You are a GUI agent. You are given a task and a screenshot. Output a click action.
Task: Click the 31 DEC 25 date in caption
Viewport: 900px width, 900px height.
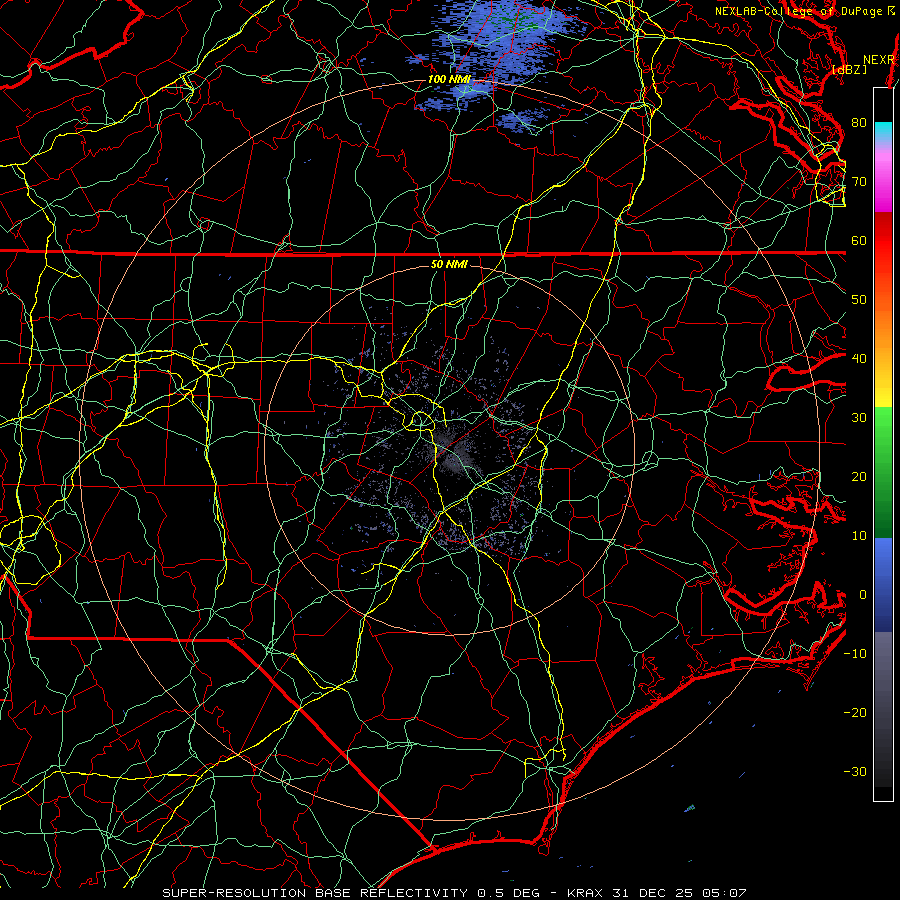coord(657,893)
